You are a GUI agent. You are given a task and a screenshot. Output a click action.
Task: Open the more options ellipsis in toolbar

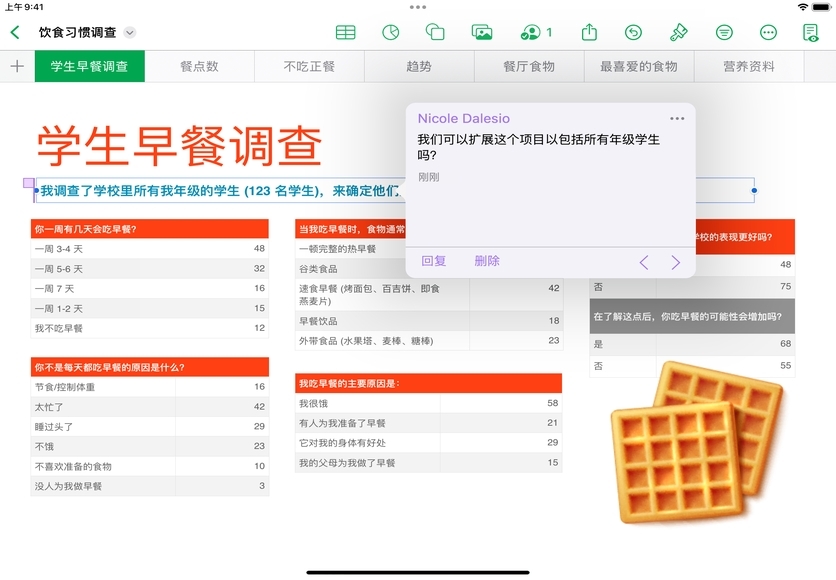point(768,32)
